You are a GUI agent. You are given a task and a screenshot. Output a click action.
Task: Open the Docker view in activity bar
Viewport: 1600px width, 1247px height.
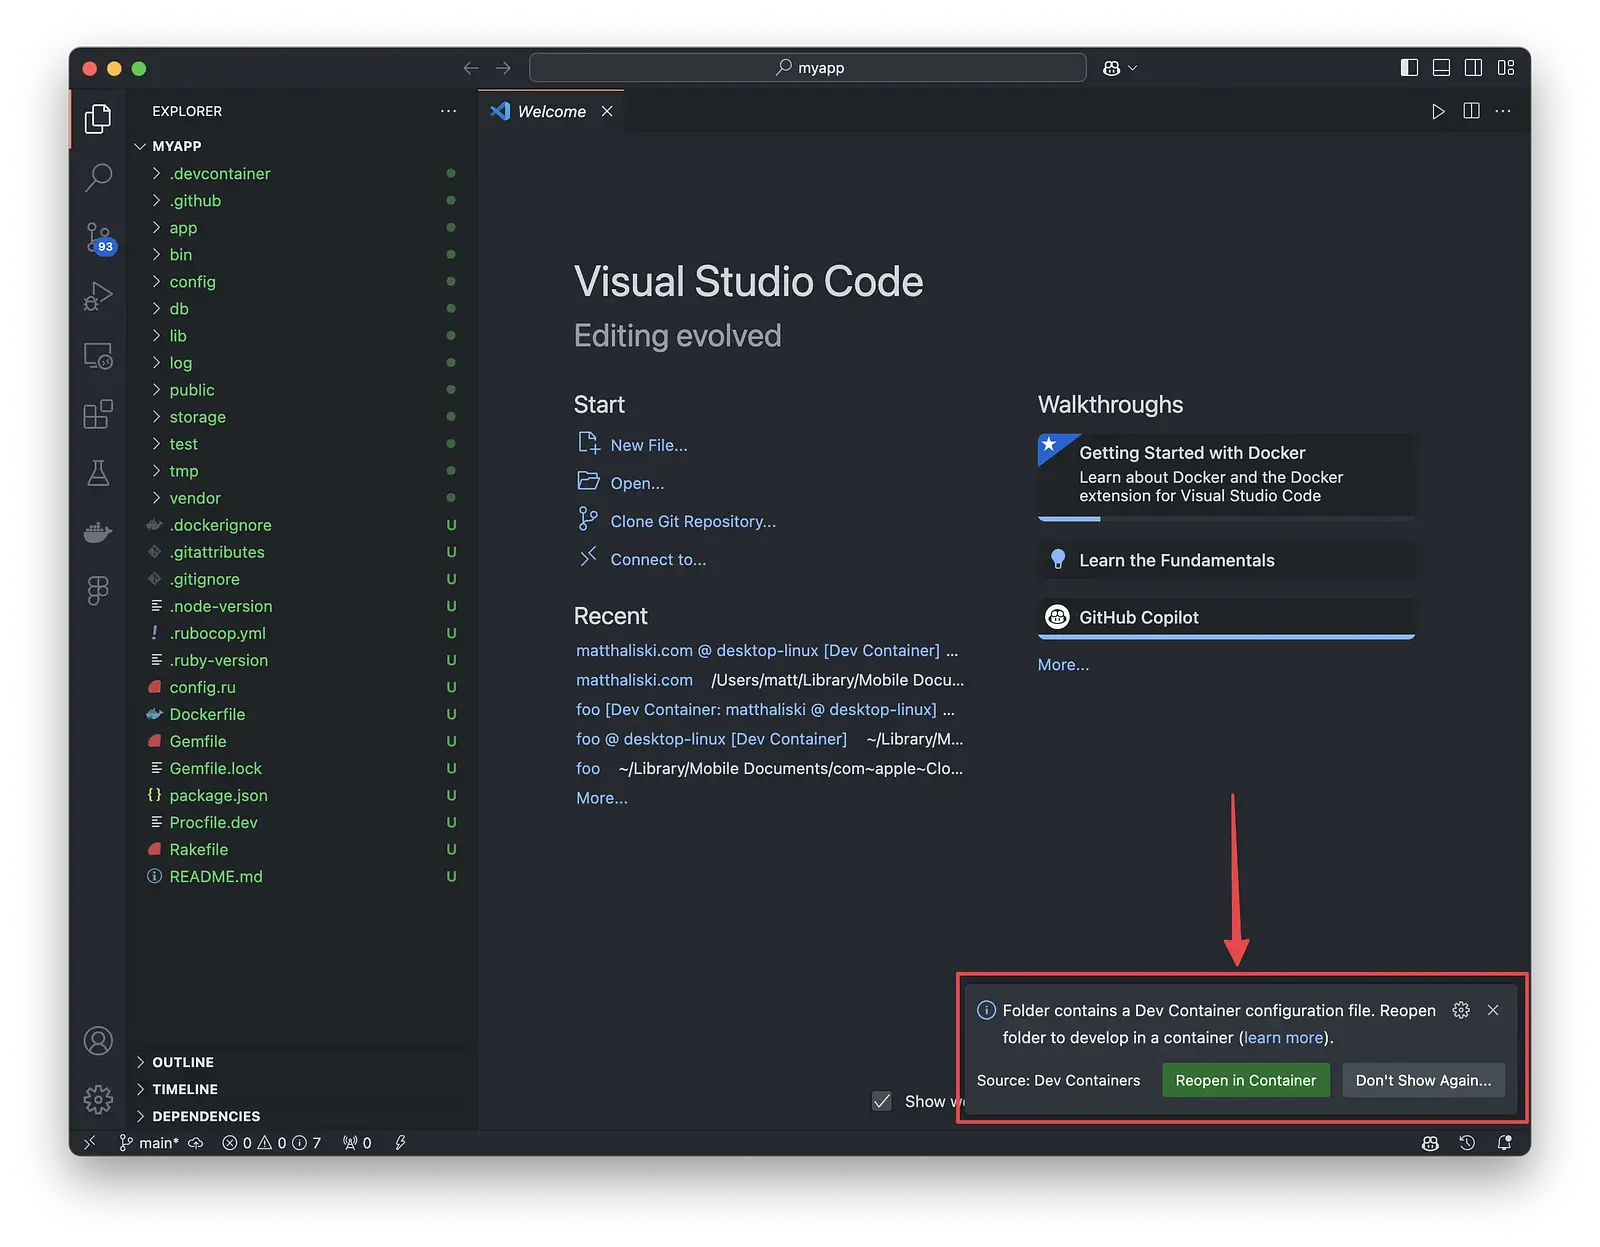(98, 532)
